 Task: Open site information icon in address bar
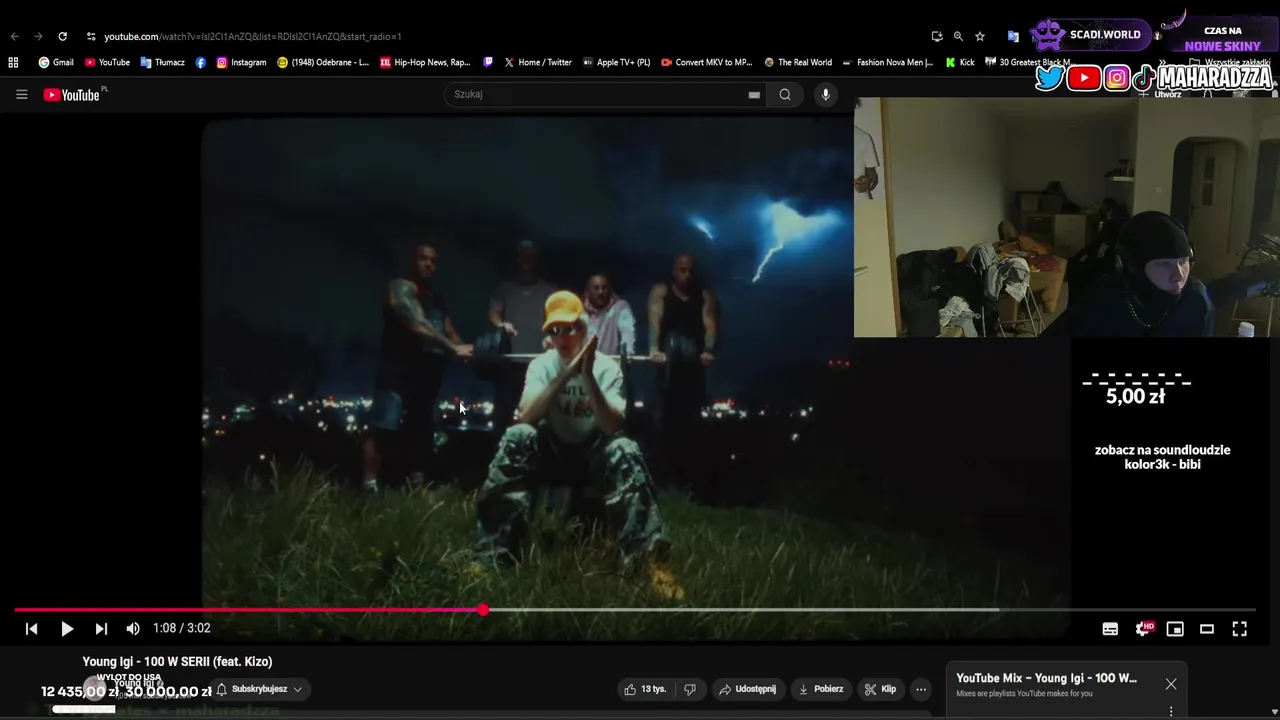91,36
